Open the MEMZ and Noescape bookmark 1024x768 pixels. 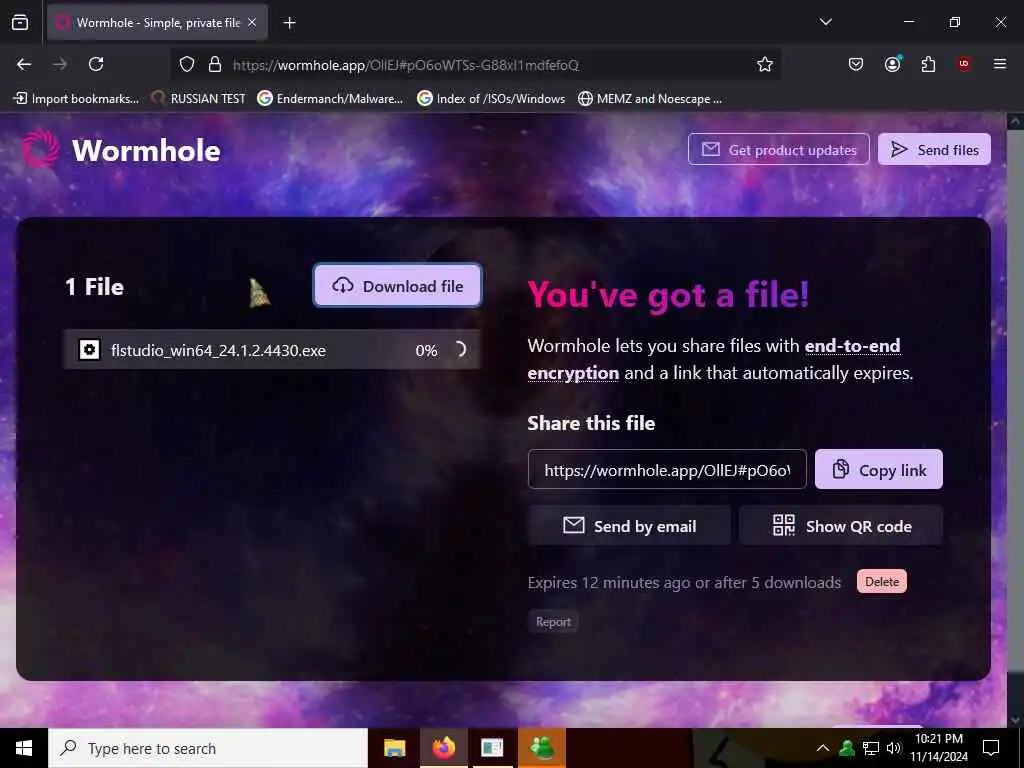(650, 99)
